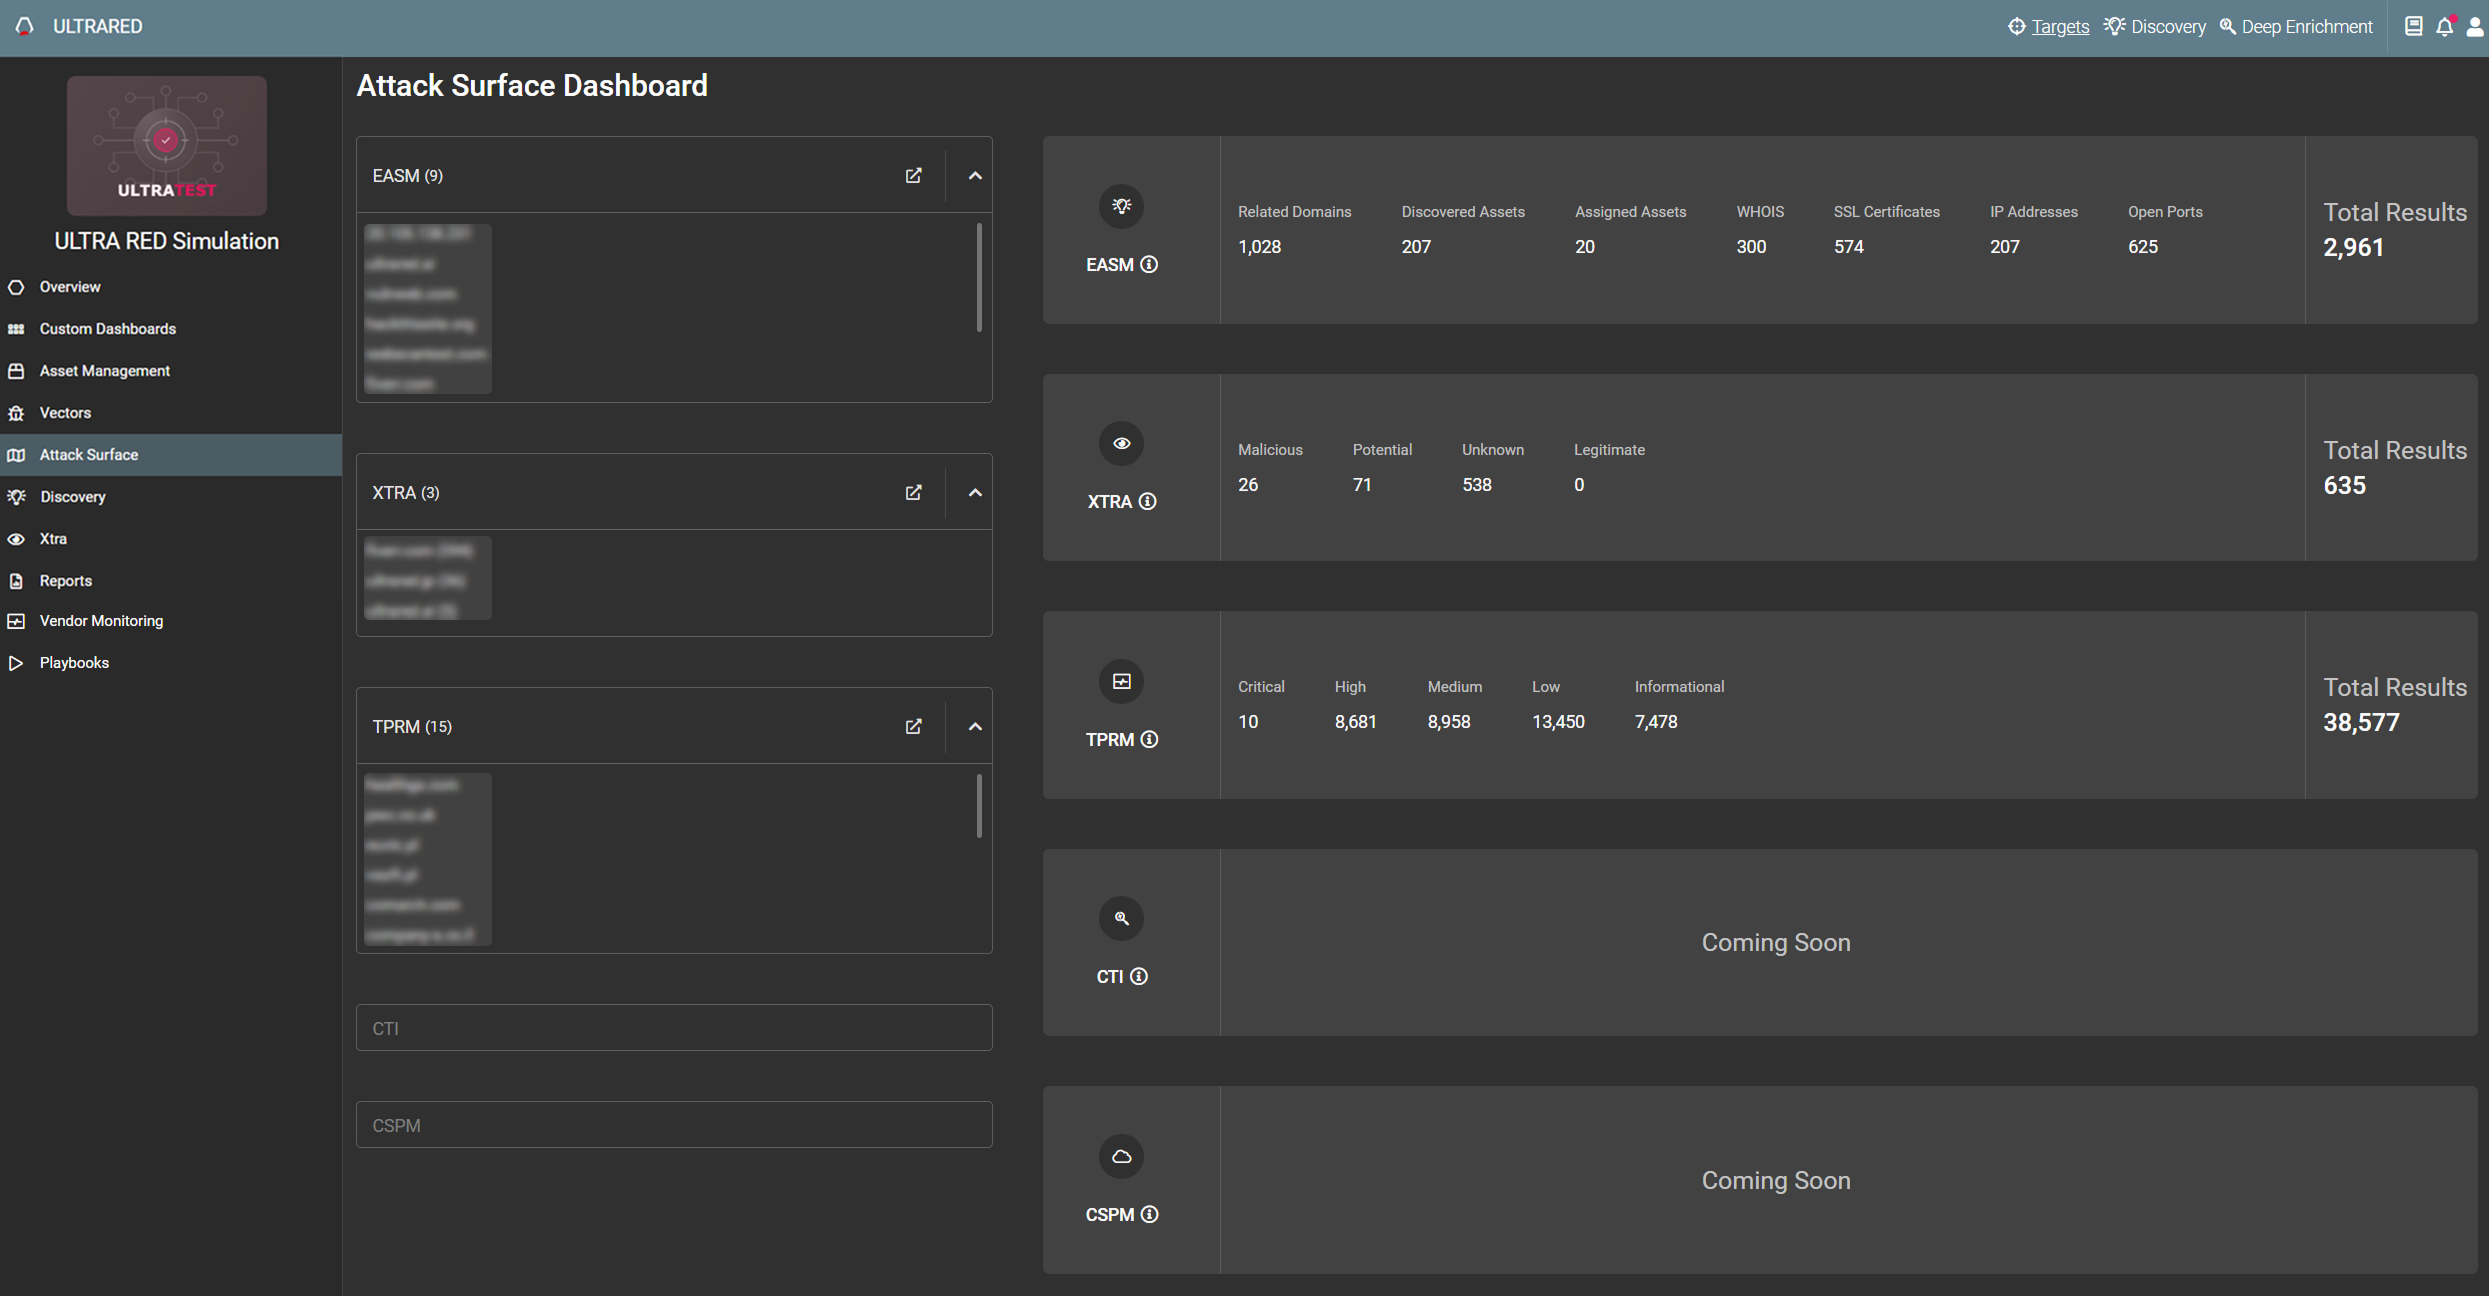This screenshot has width=2489, height=1296.
Task: Click the ULTRARED logo icon in header
Action: [25, 26]
